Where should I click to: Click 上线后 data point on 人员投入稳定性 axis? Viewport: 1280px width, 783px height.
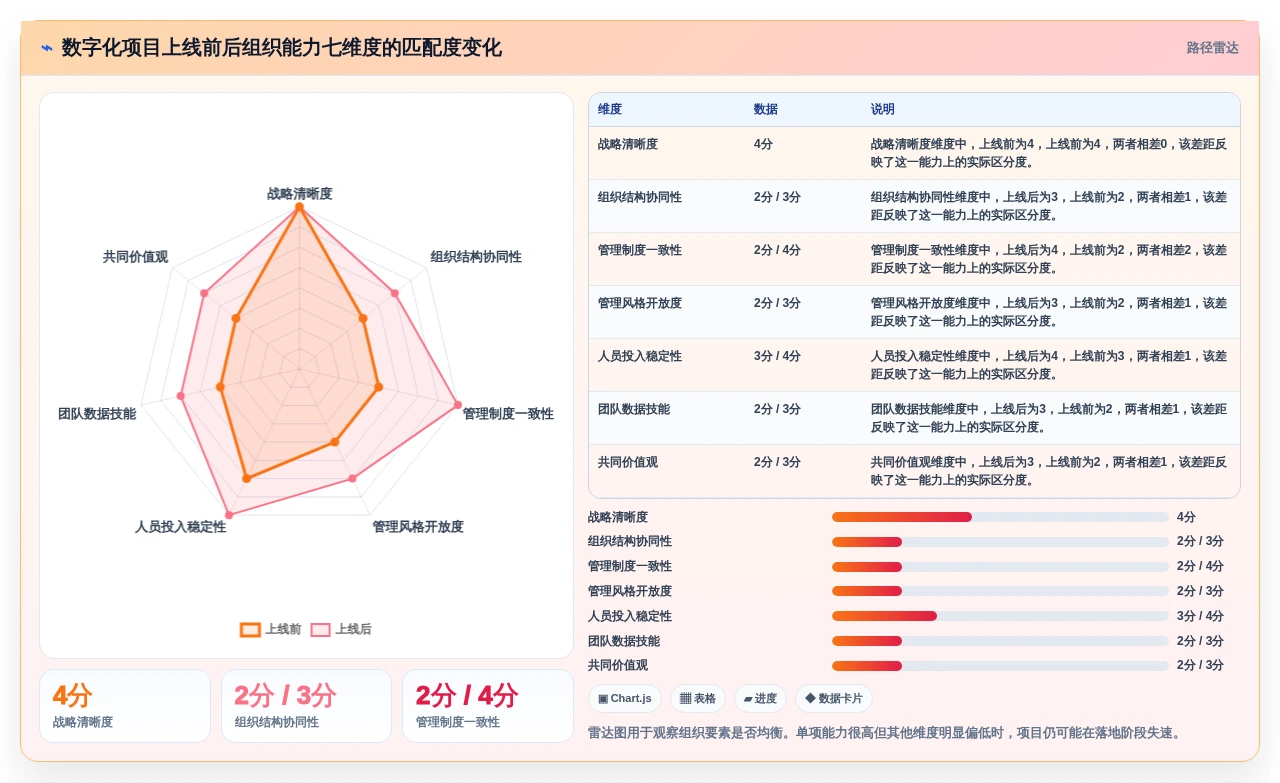(x=229, y=514)
